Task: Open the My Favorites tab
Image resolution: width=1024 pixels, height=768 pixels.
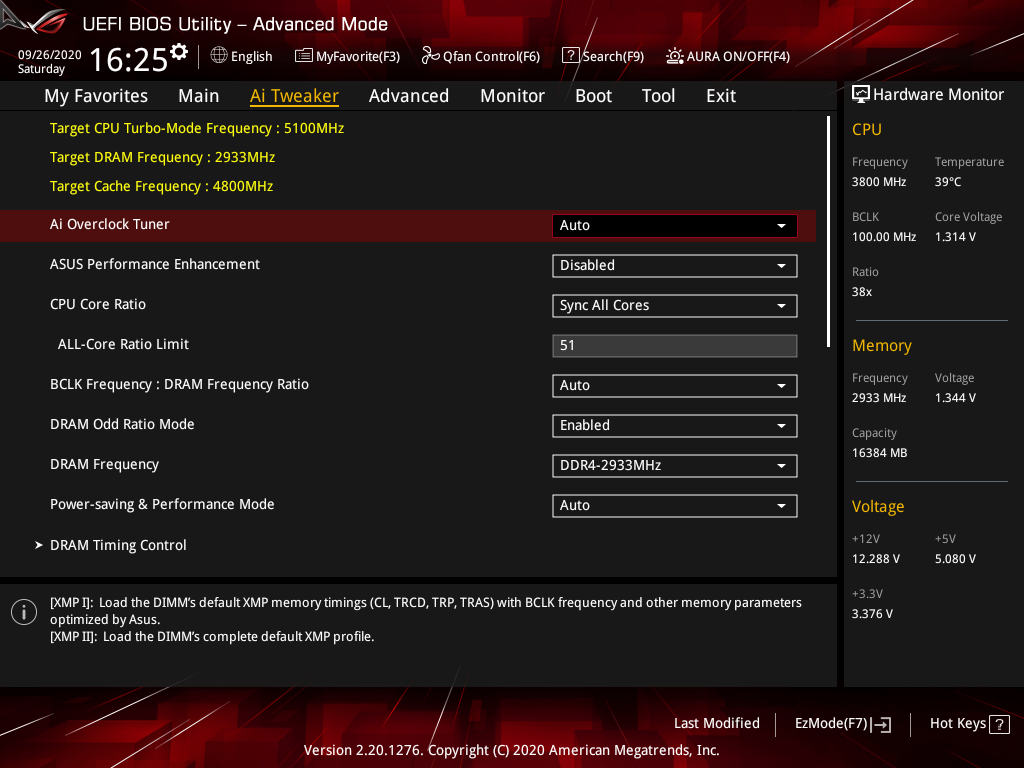Action: tap(96, 96)
